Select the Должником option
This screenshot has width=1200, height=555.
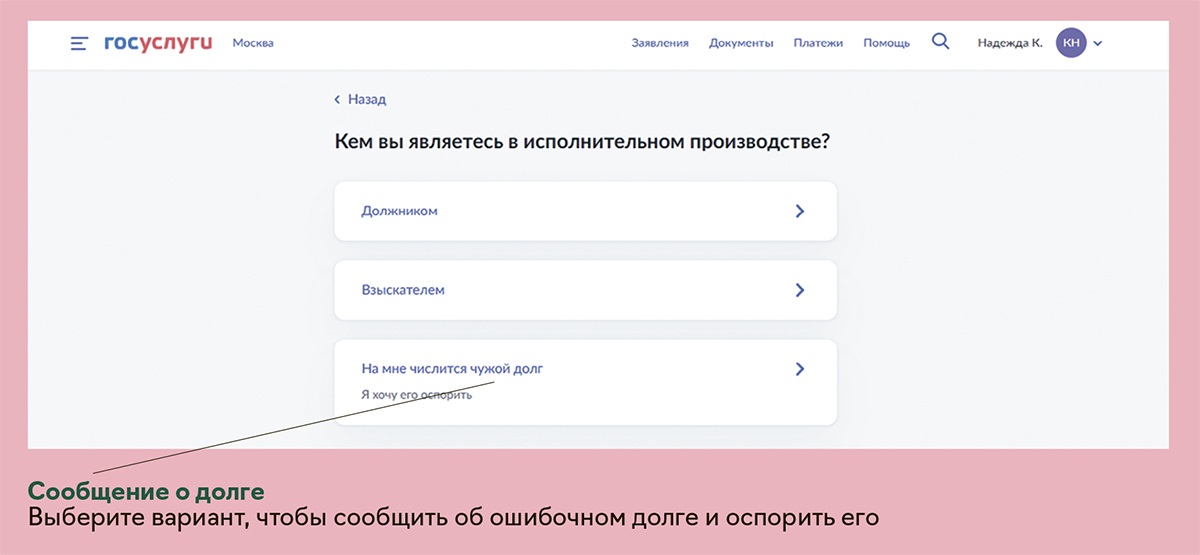tap(400, 211)
